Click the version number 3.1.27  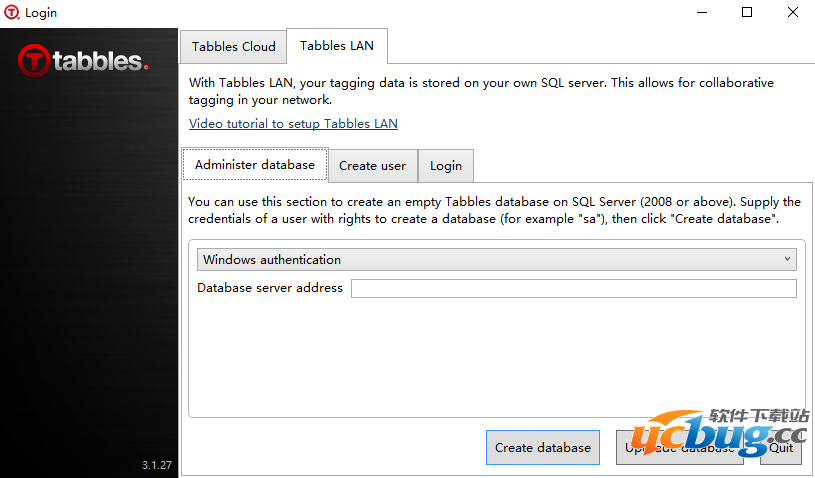157,465
